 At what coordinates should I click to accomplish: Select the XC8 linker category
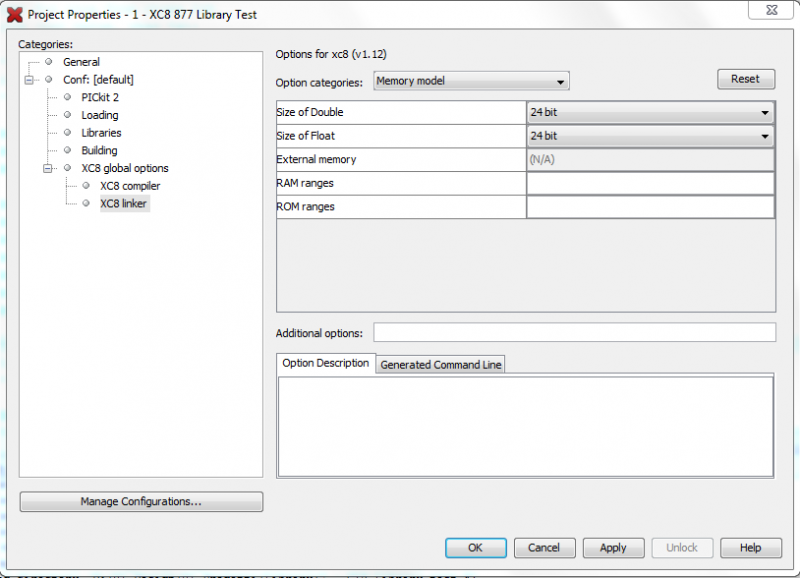coord(123,204)
